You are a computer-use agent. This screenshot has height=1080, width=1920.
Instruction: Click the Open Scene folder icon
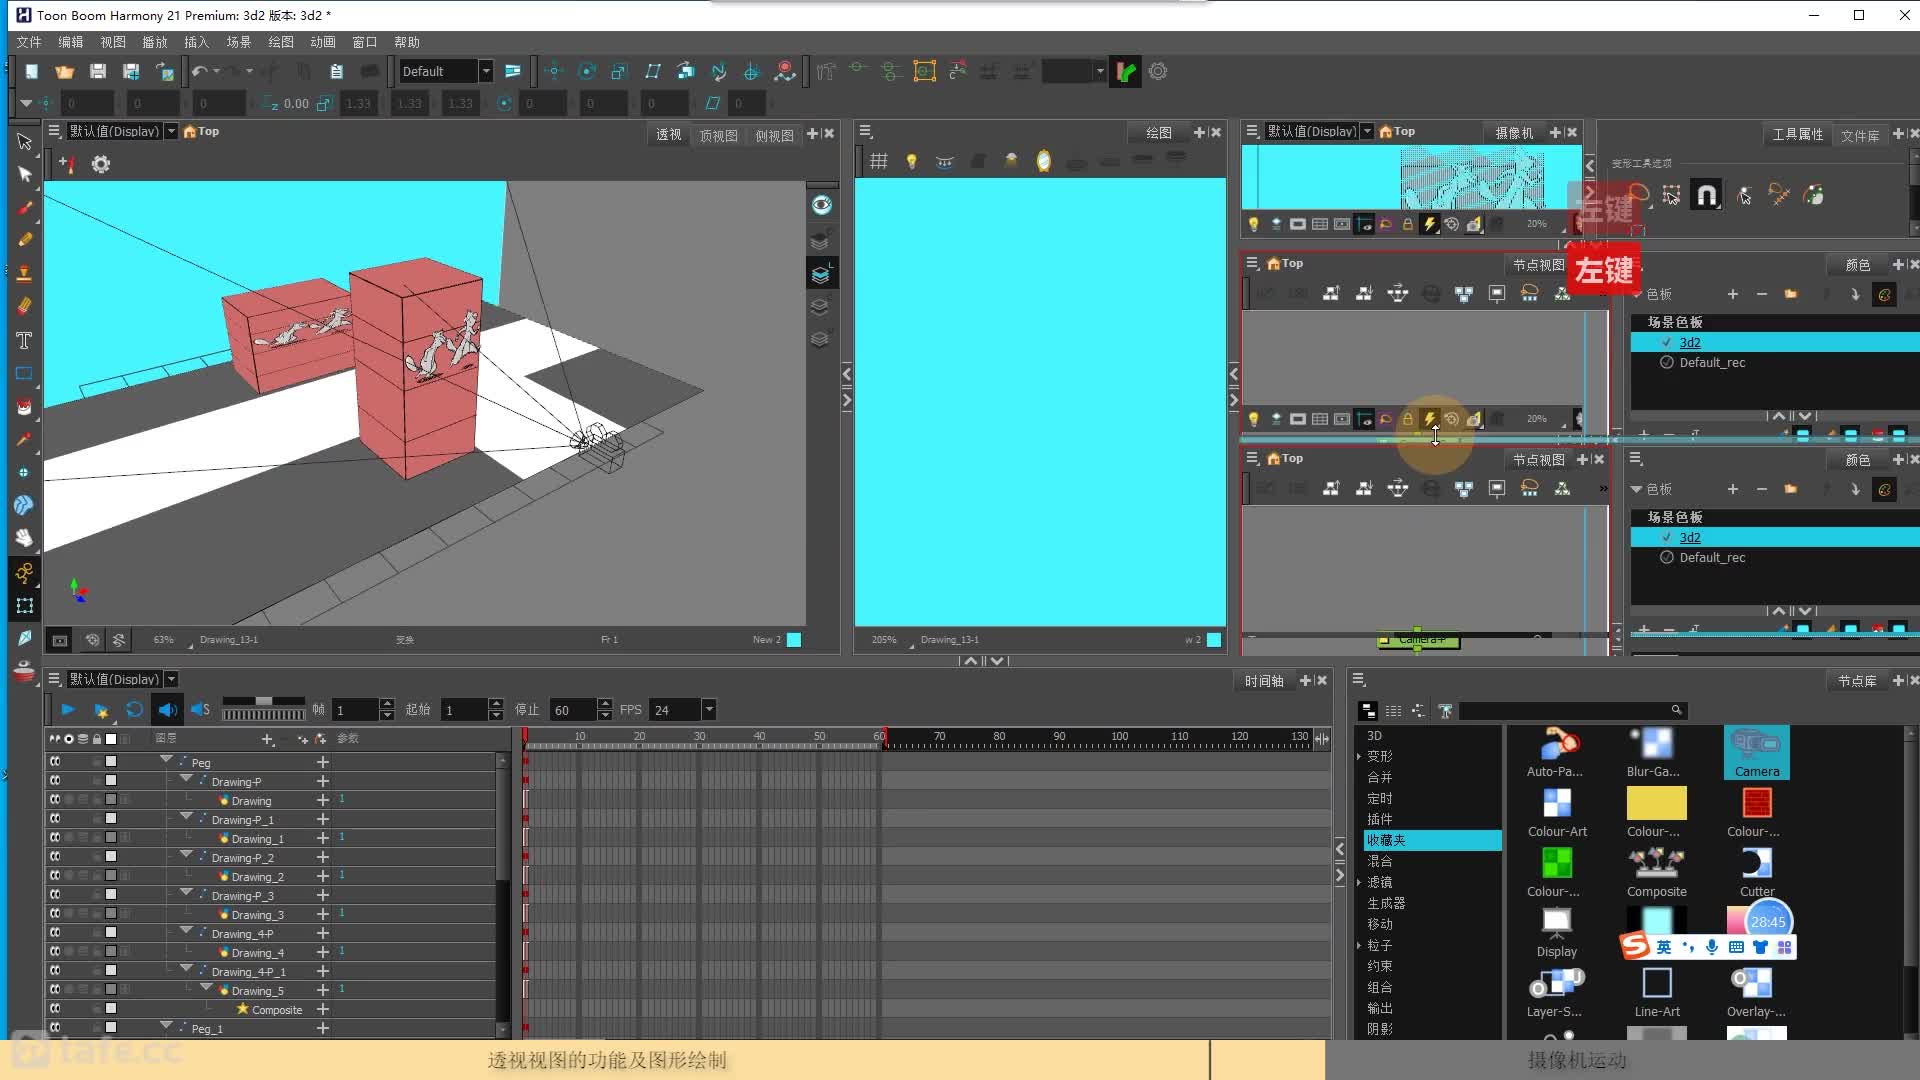click(x=65, y=71)
